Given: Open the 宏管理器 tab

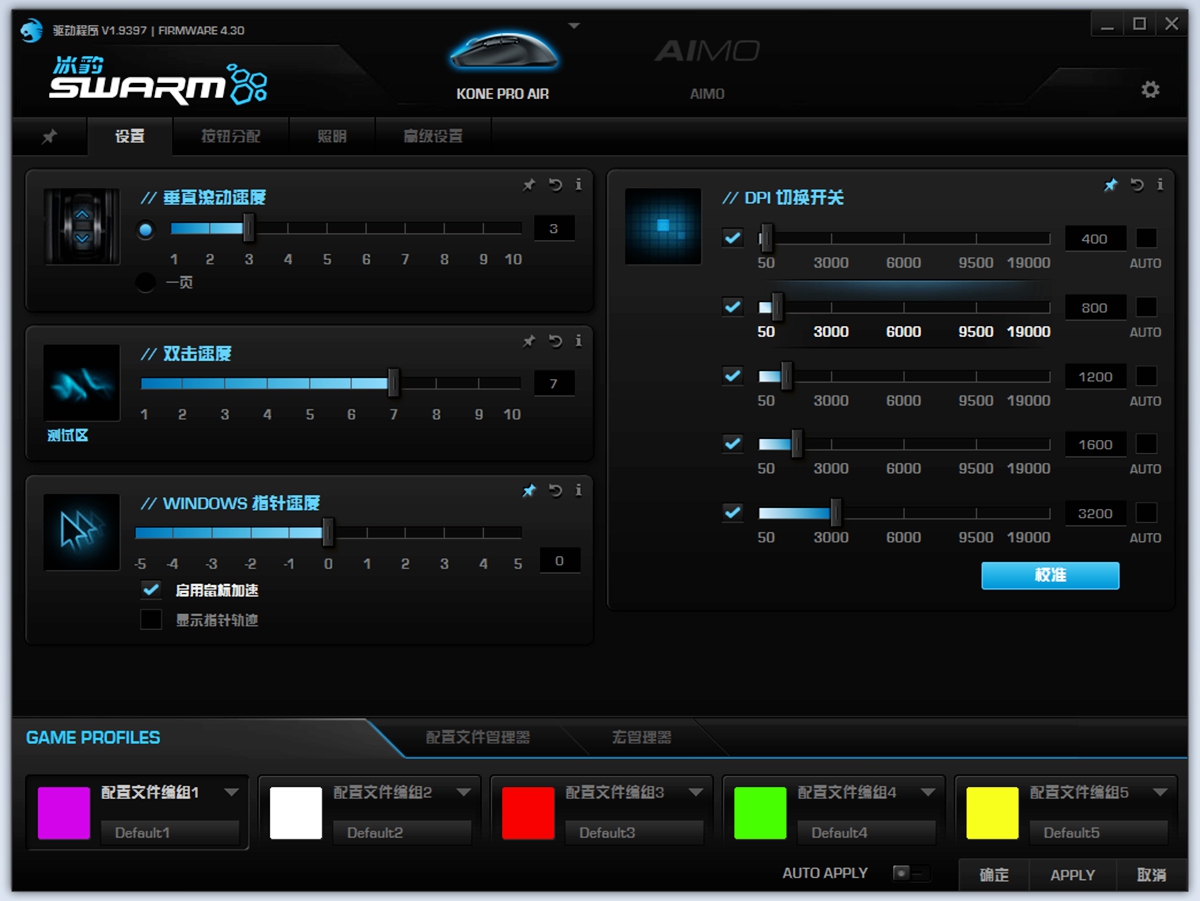Looking at the screenshot, I should point(642,738).
